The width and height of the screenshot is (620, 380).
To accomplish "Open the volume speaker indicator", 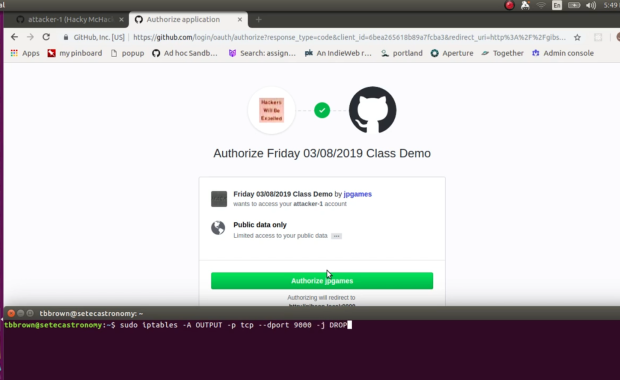I will click(x=591, y=5).
